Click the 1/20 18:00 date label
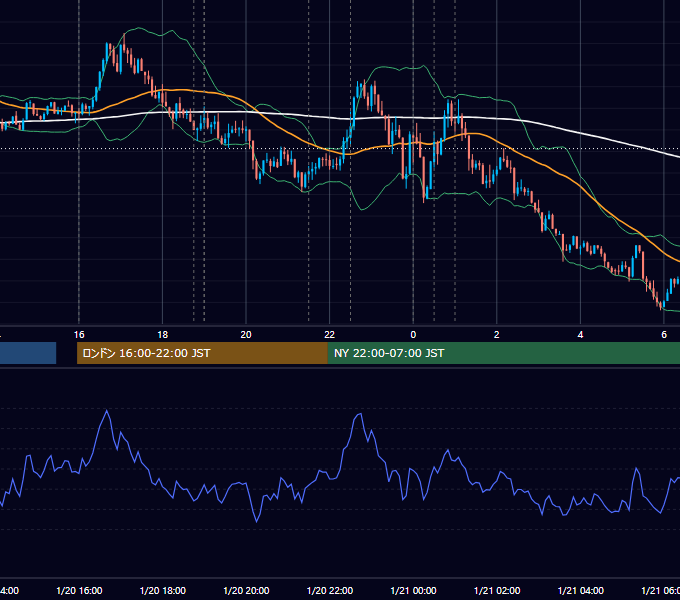680x600 pixels. (x=163, y=590)
